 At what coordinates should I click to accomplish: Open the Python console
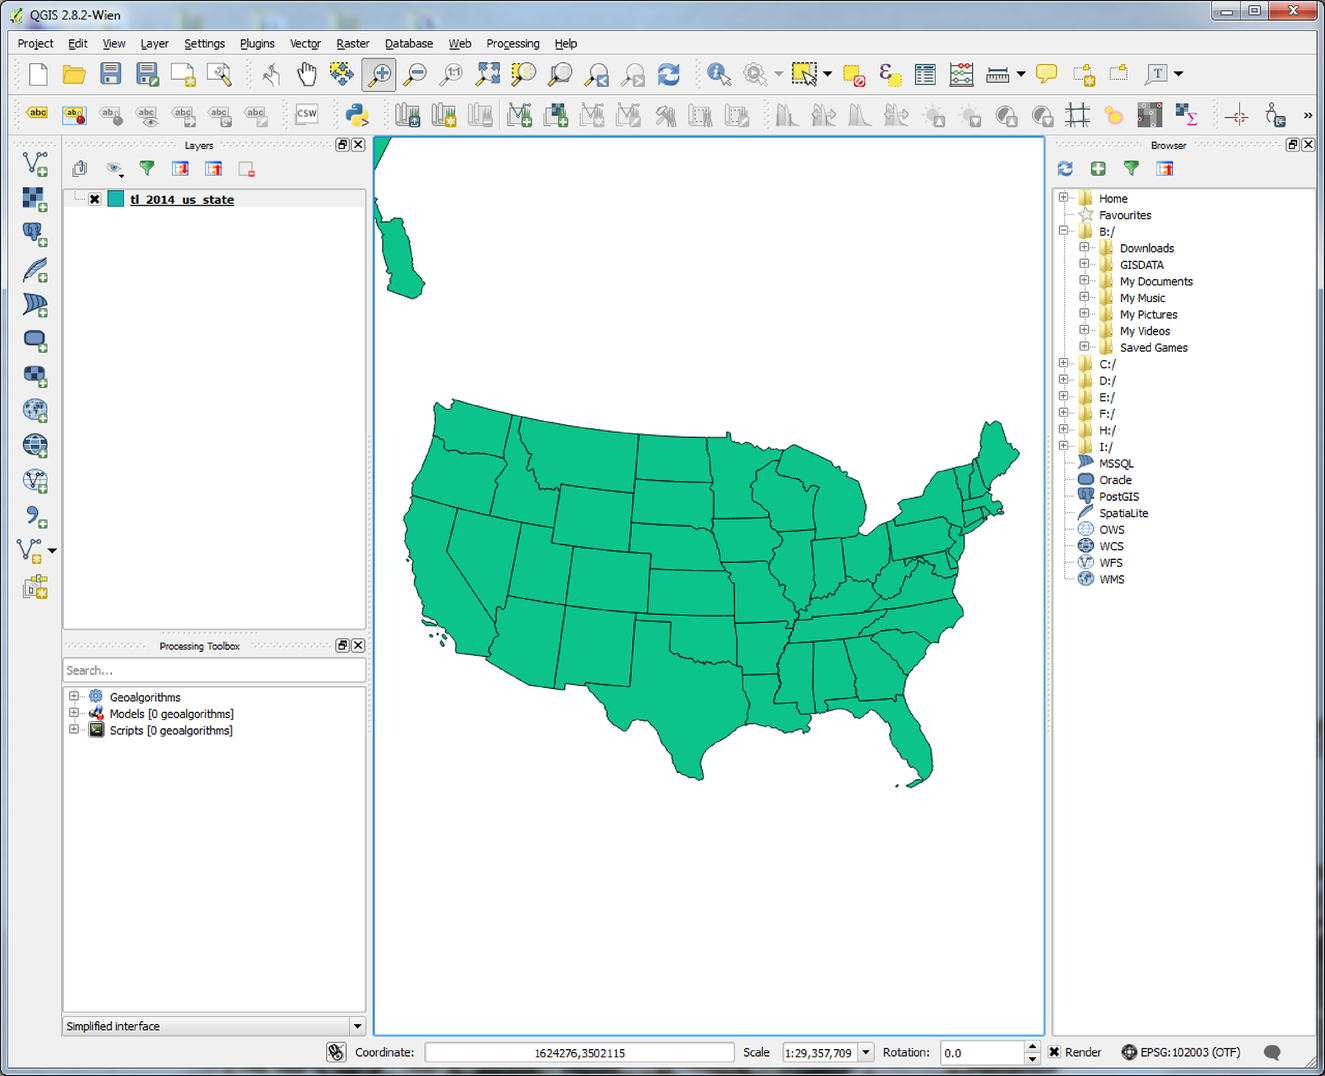pyautogui.click(x=356, y=115)
